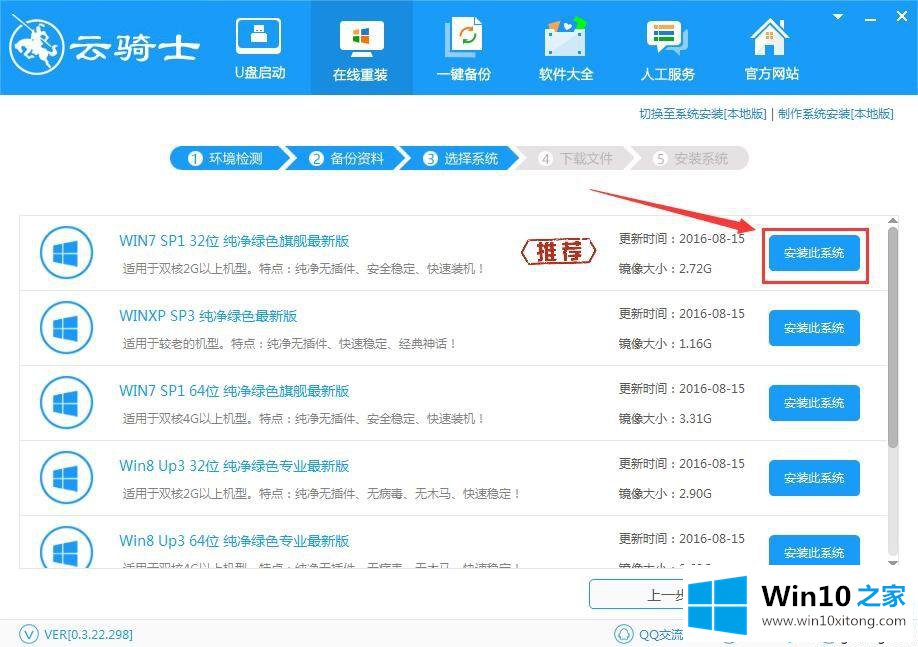Click scrollbar down arrow of system list
Image resolution: width=918 pixels, height=647 pixels.
coord(893,563)
